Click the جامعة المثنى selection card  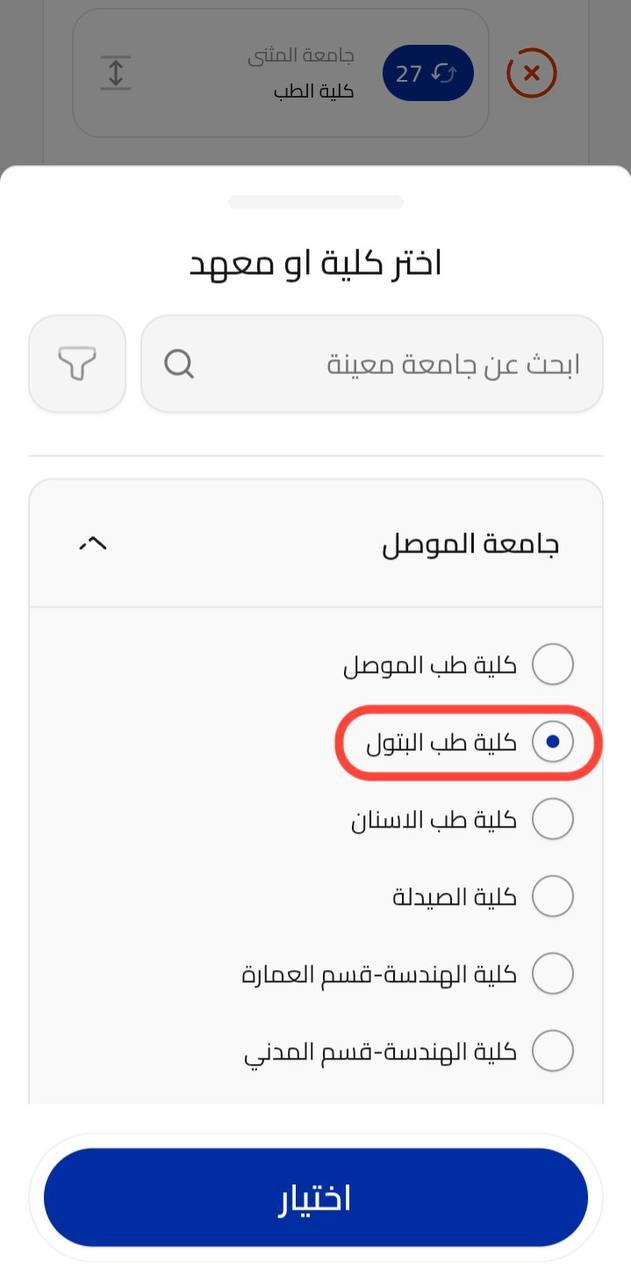[280, 72]
